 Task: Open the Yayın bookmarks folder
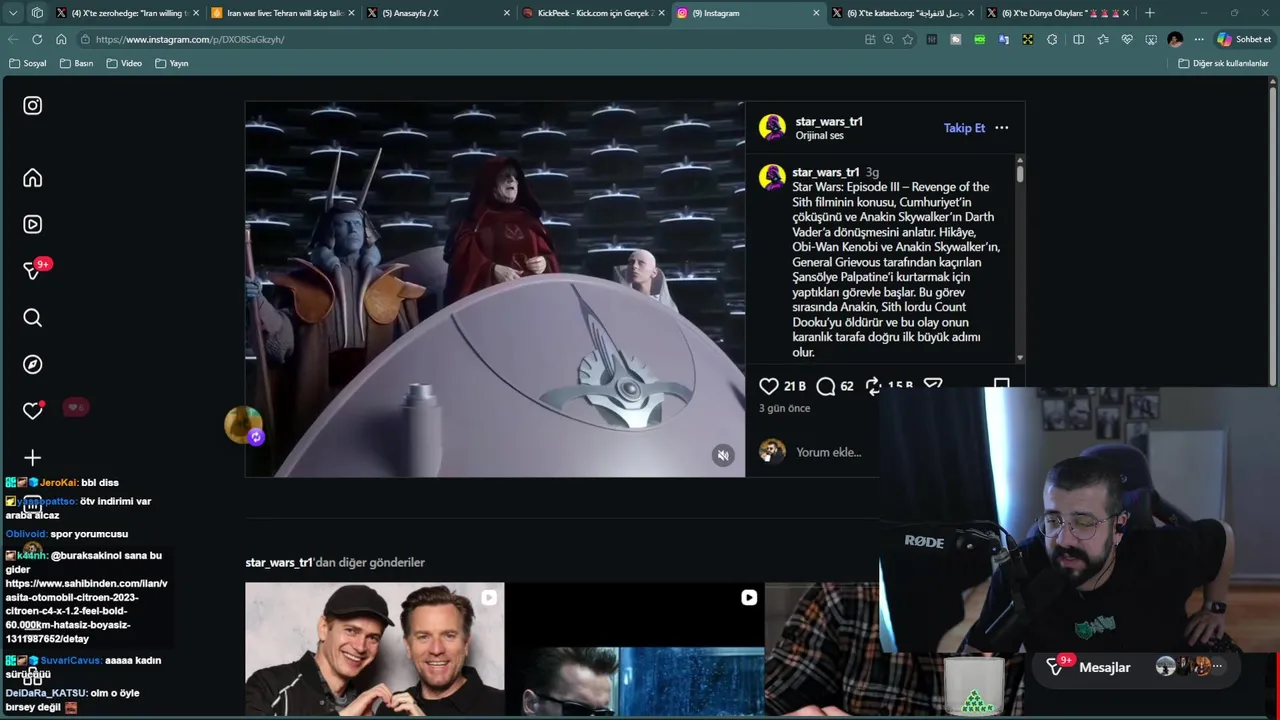pos(172,63)
